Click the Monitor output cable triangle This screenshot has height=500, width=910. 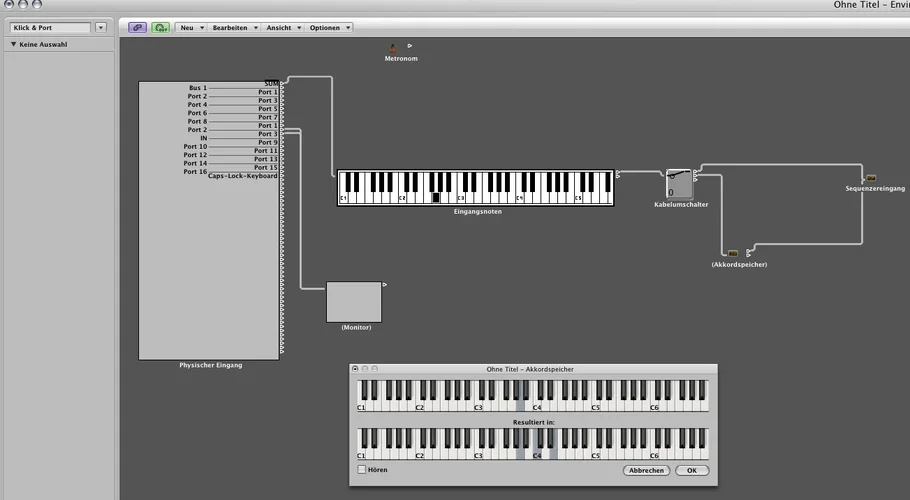point(384,284)
